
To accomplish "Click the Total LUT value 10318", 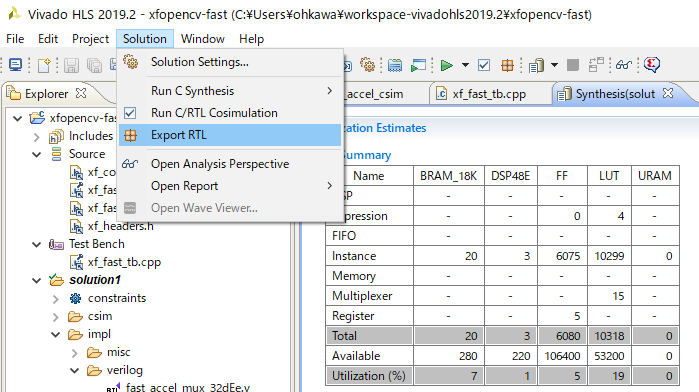I will 609,336.
